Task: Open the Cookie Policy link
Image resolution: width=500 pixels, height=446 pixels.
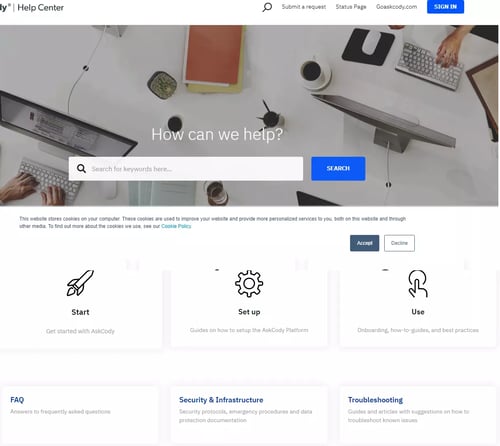Action: point(176,226)
